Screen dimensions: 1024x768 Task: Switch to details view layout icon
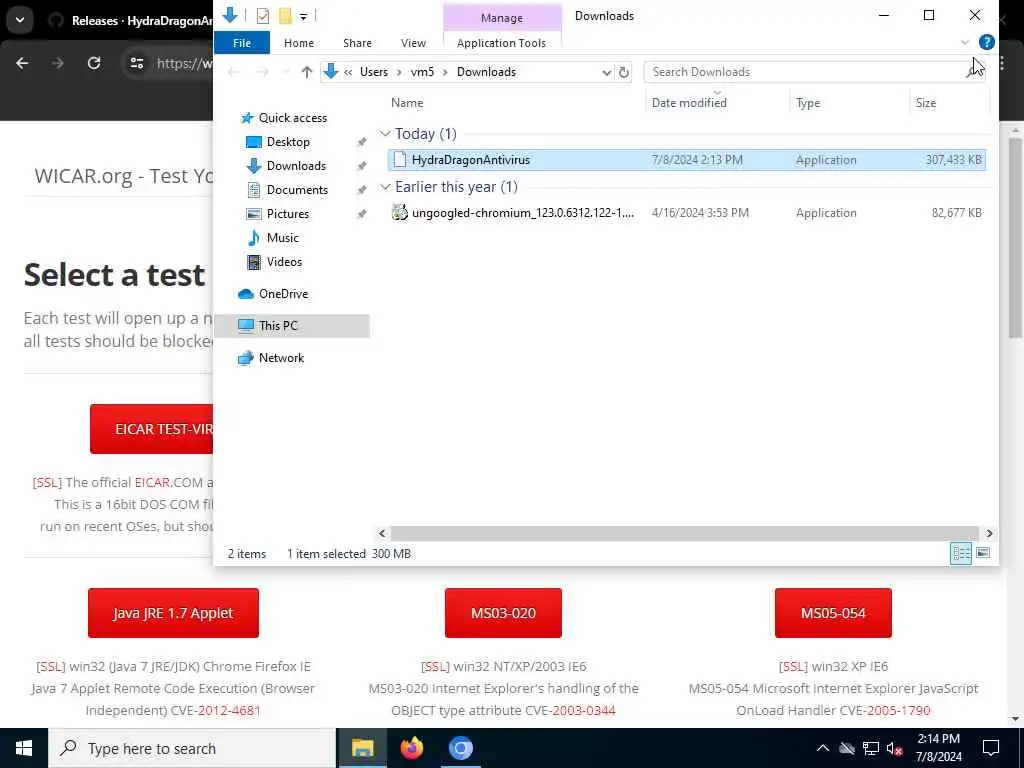click(x=961, y=554)
